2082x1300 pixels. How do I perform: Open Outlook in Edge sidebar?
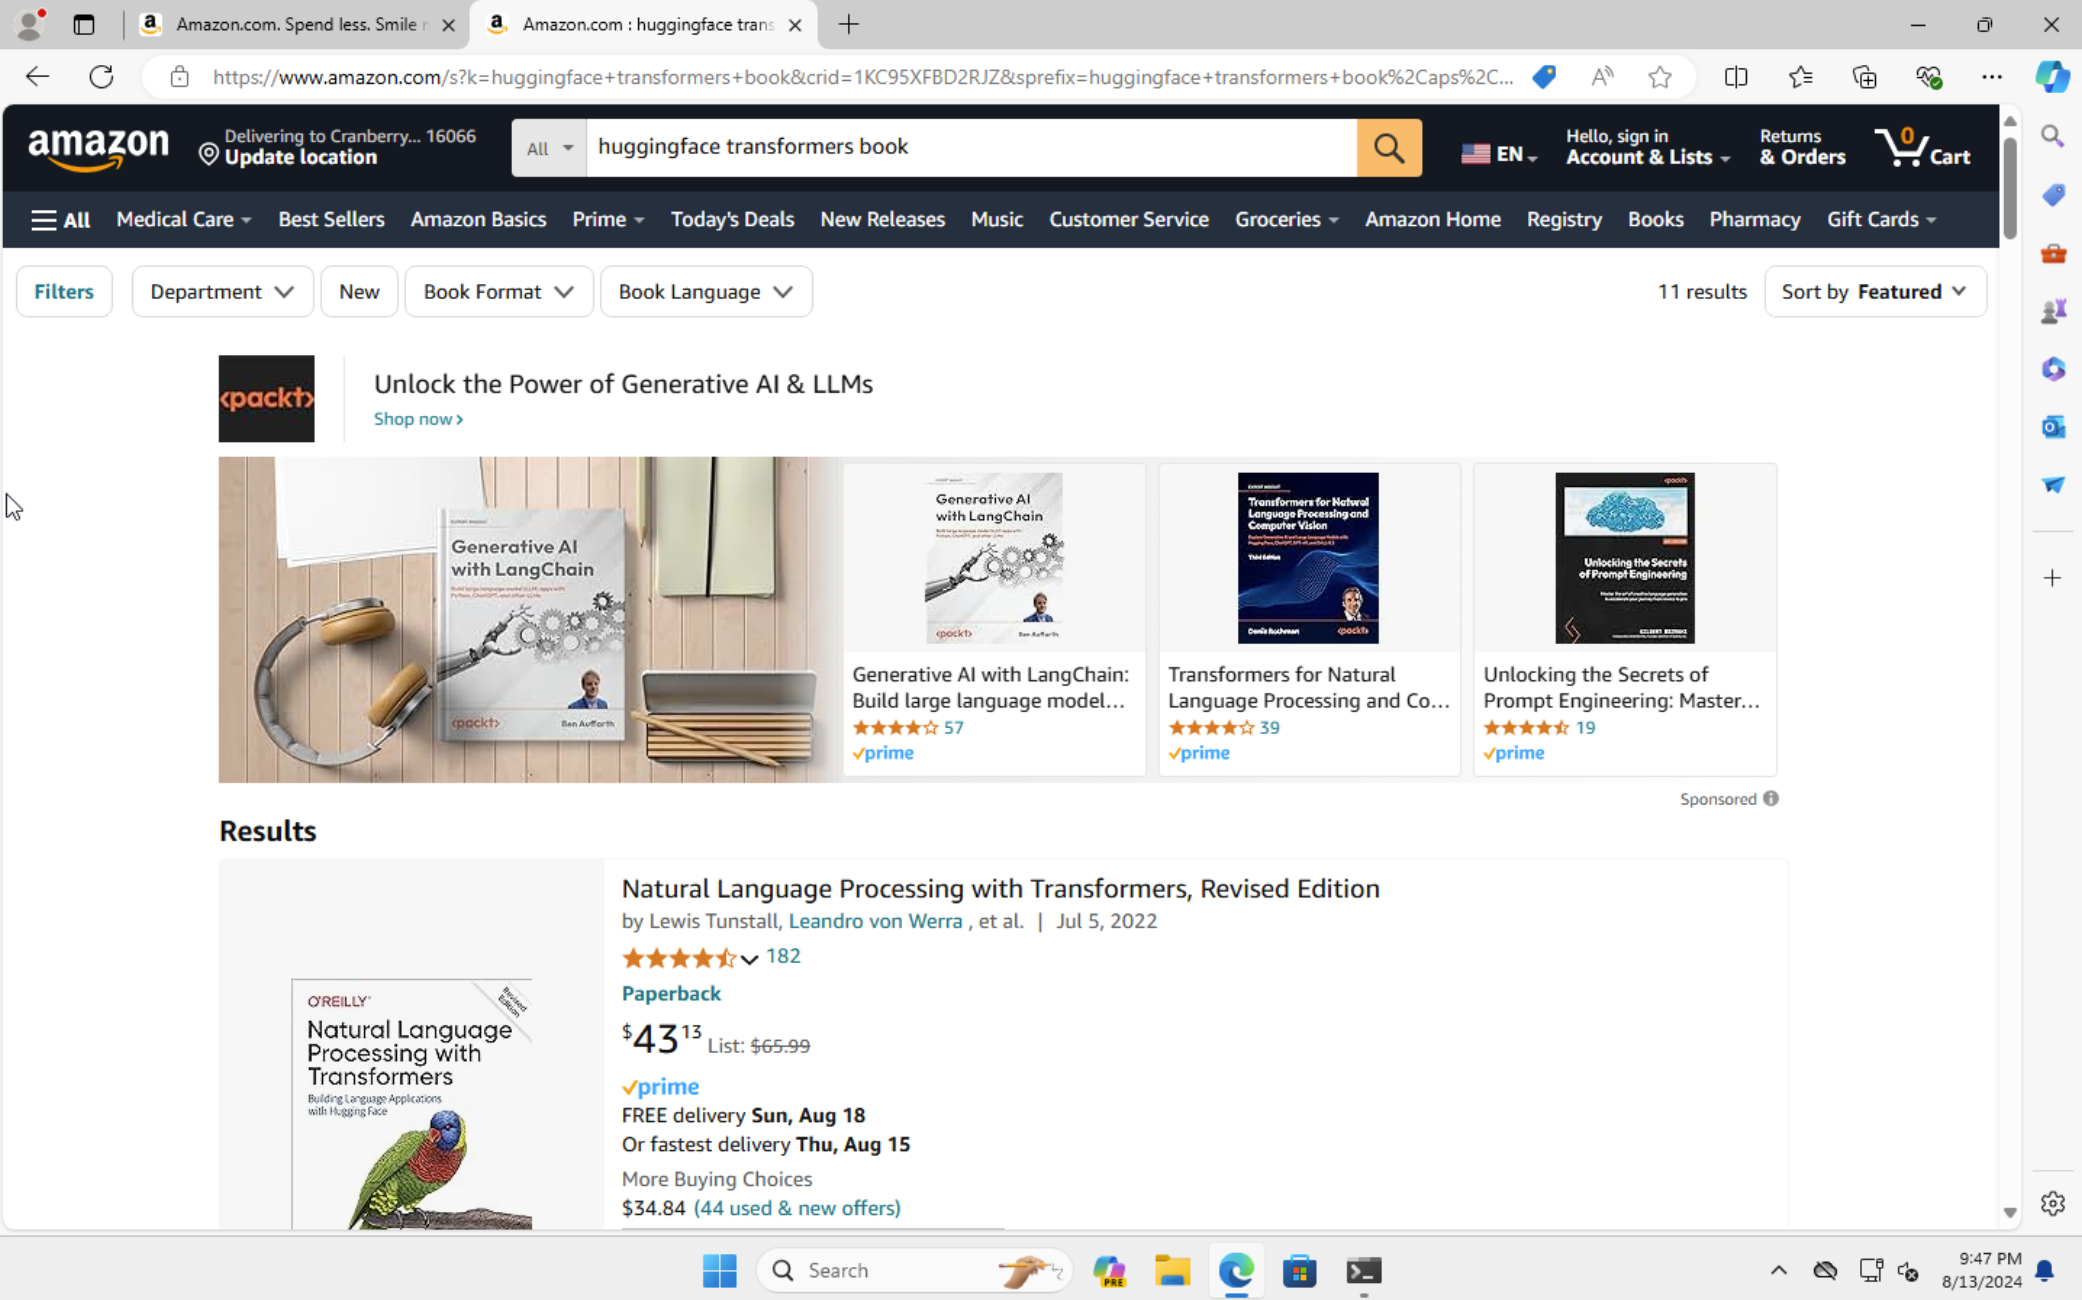point(2052,427)
